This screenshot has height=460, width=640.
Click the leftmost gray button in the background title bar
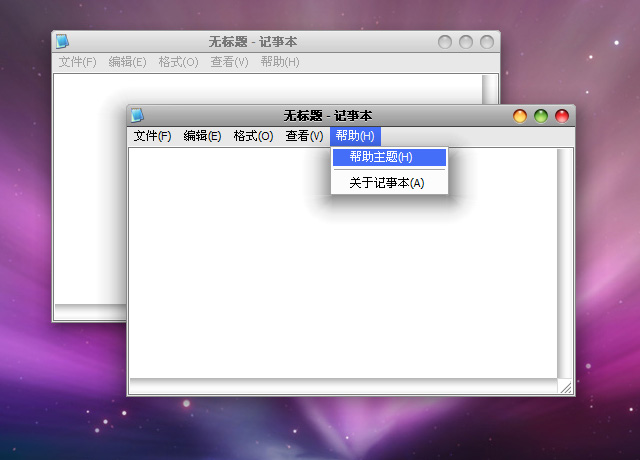pyautogui.click(x=445, y=42)
